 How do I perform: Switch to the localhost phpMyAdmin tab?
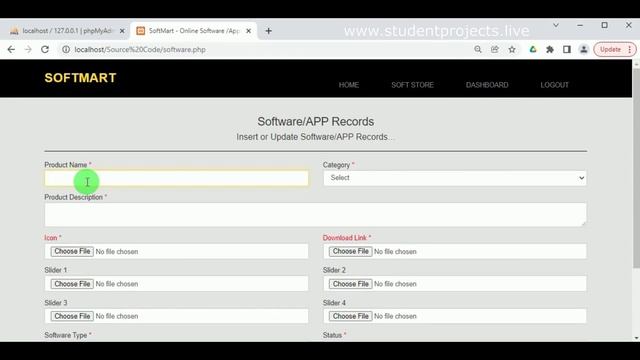[67, 31]
